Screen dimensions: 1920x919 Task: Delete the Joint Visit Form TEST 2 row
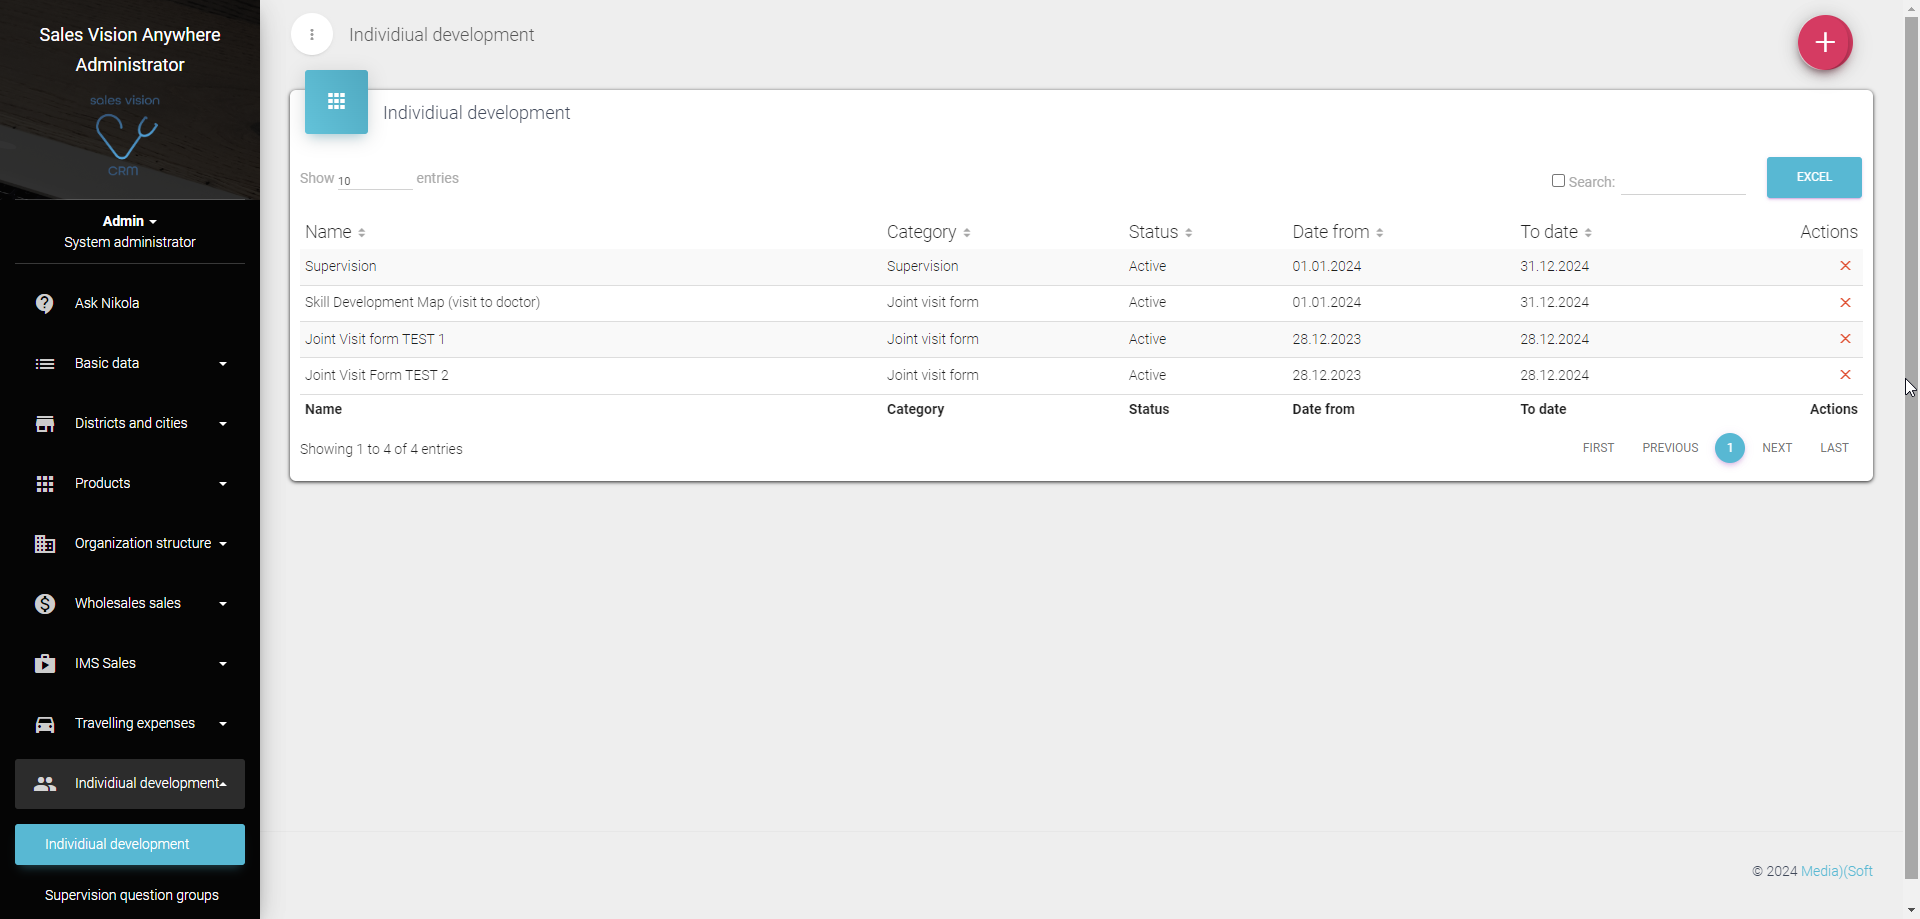click(1845, 375)
